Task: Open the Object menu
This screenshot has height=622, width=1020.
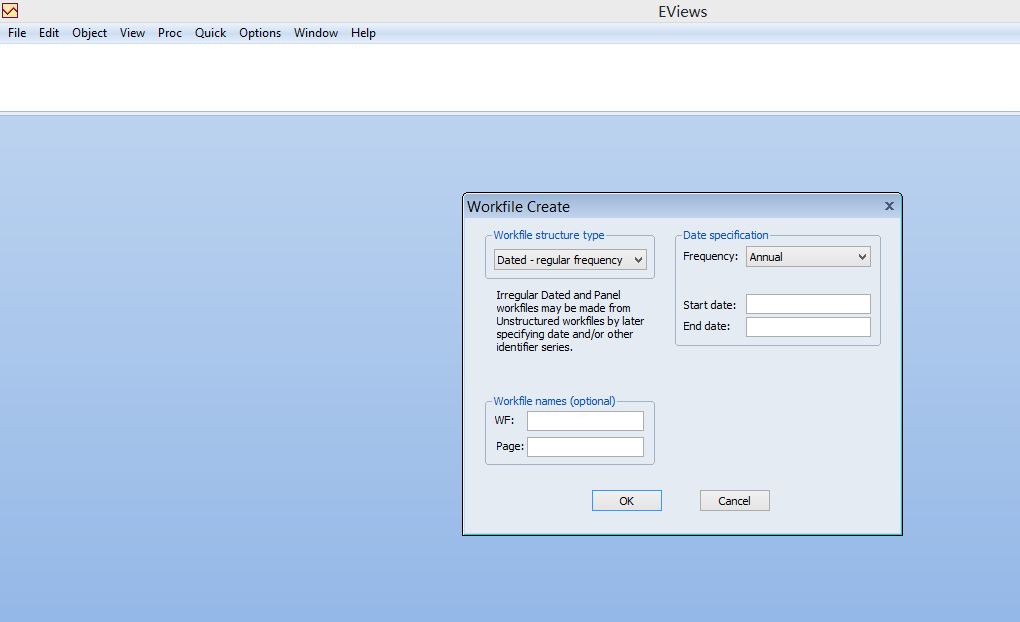Action: click(89, 33)
